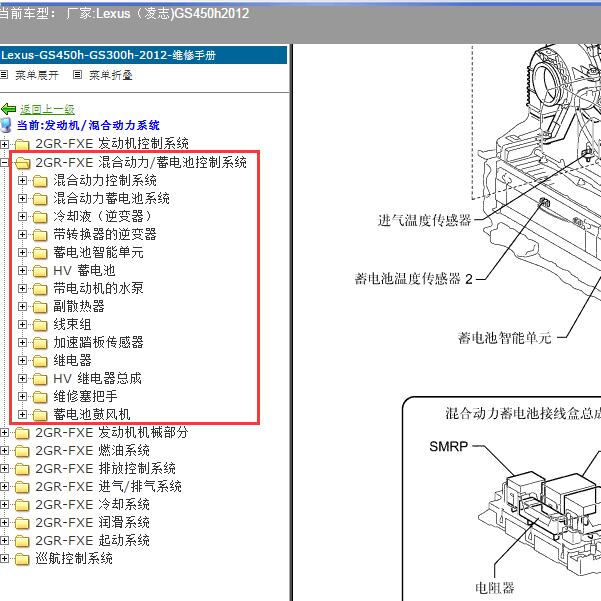
Task: Select 2GR-FXE 起动系统 label
Action: click(x=92, y=540)
